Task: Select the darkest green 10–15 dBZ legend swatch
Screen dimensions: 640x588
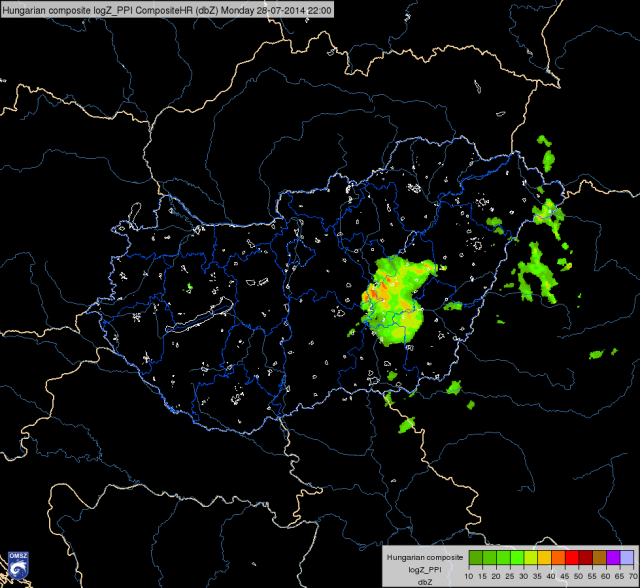Action: tap(476, 558)
